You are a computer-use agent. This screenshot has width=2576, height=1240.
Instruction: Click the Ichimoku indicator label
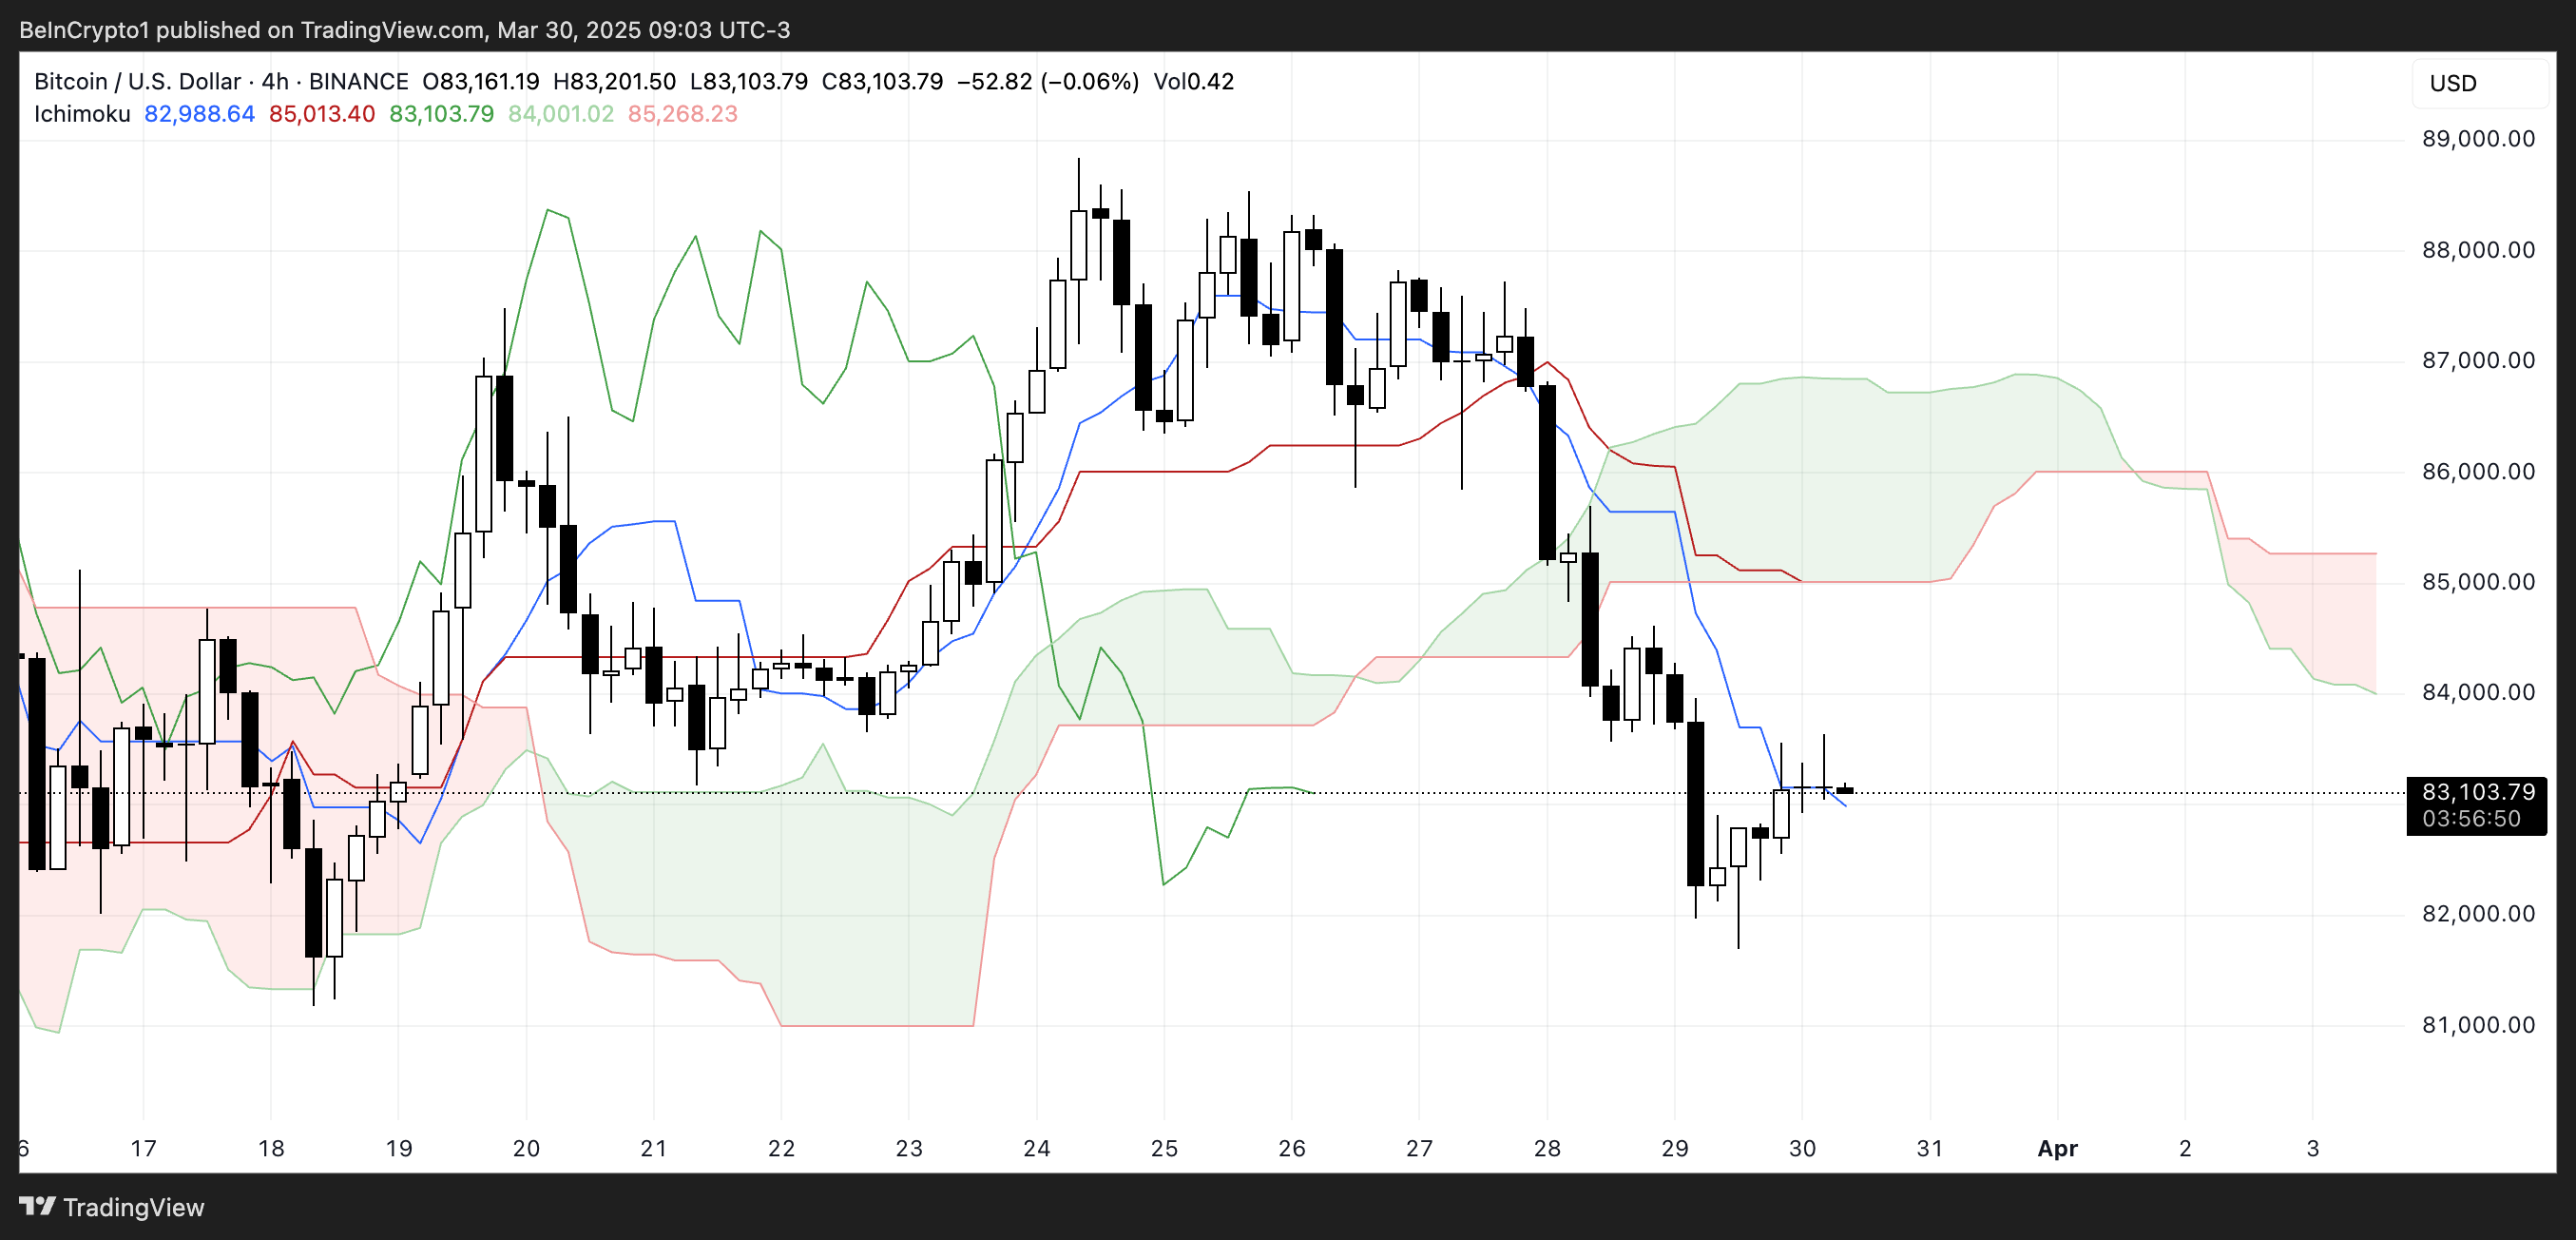(x=82, y=114)
